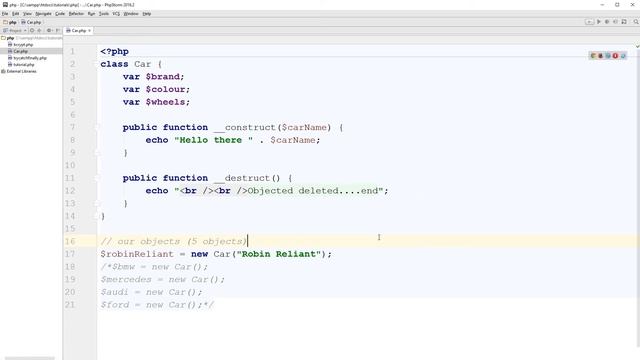This screenshot has height=360, width=640.
Task: Click the fold end marker at line 14
Action: 97,216
